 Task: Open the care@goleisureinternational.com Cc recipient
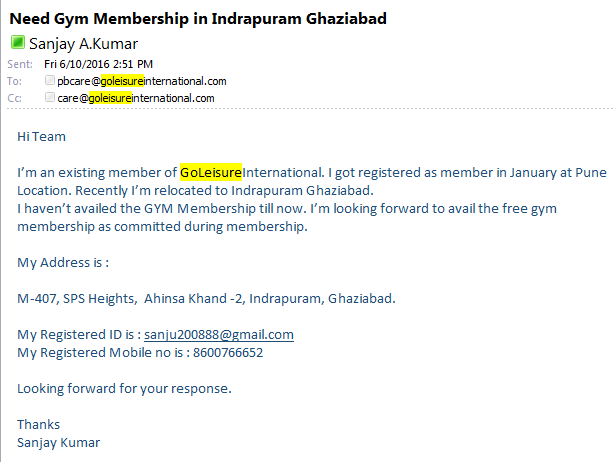click(136, 98)
